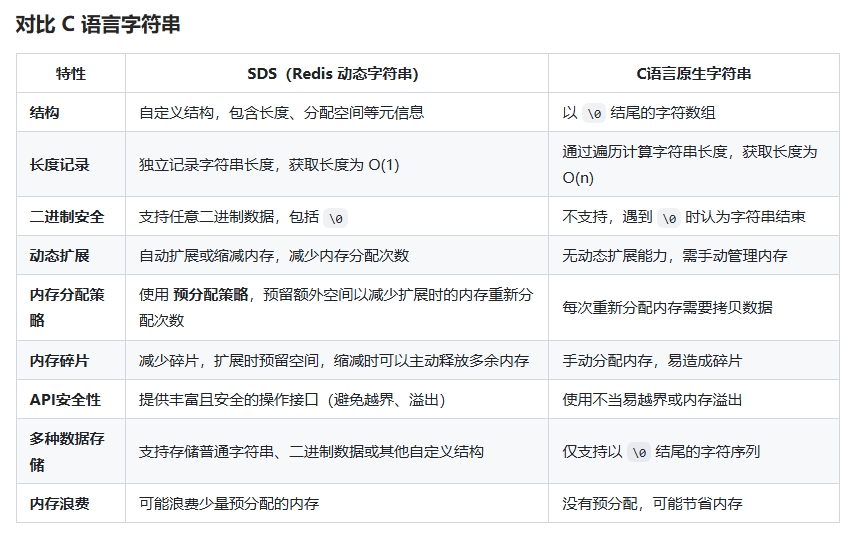Select the "特性" column header
The image size is (855, 545).
click(70, 74)
